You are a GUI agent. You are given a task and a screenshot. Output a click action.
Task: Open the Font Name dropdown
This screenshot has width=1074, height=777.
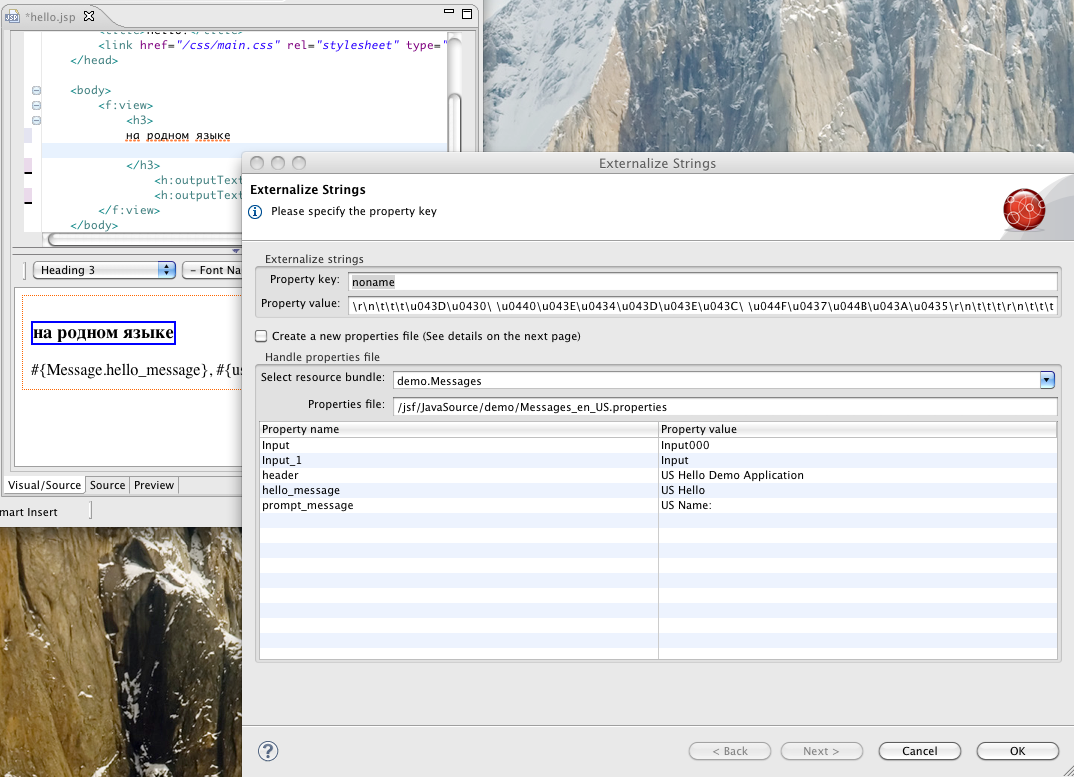pos(213,270)
